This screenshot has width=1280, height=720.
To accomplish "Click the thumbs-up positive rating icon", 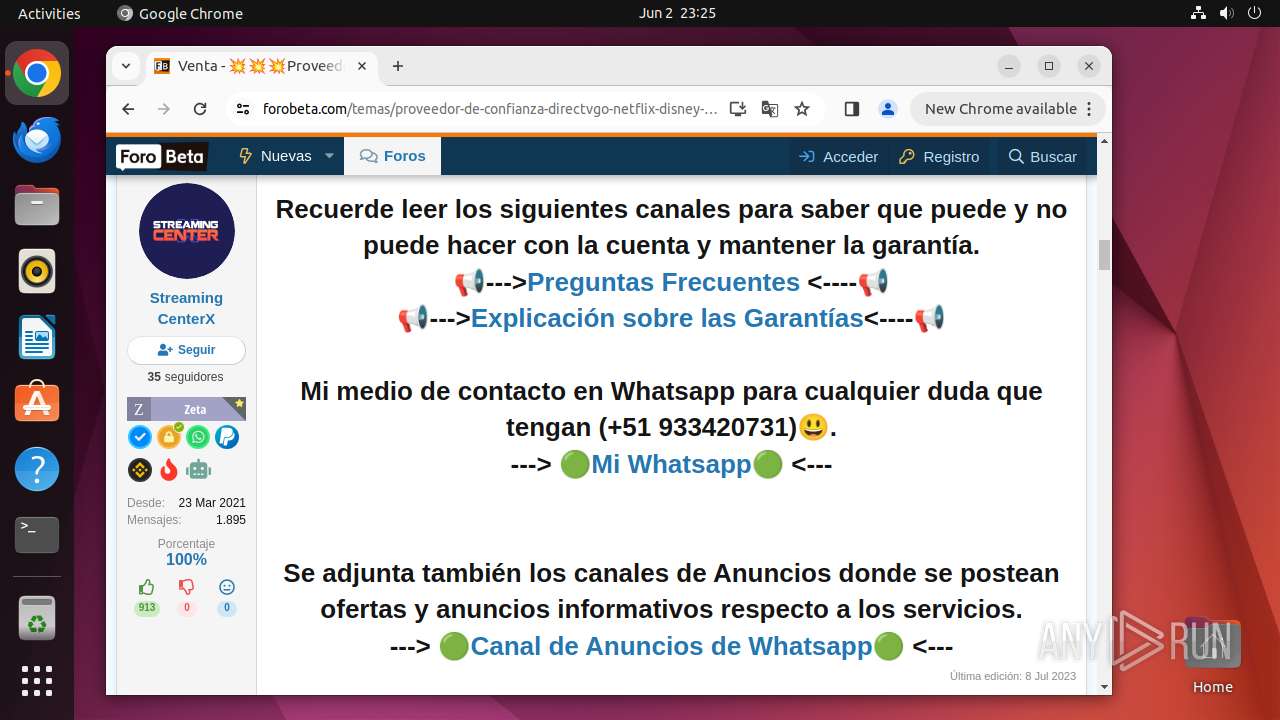I will pyautogui.click(x=147, y=587).
